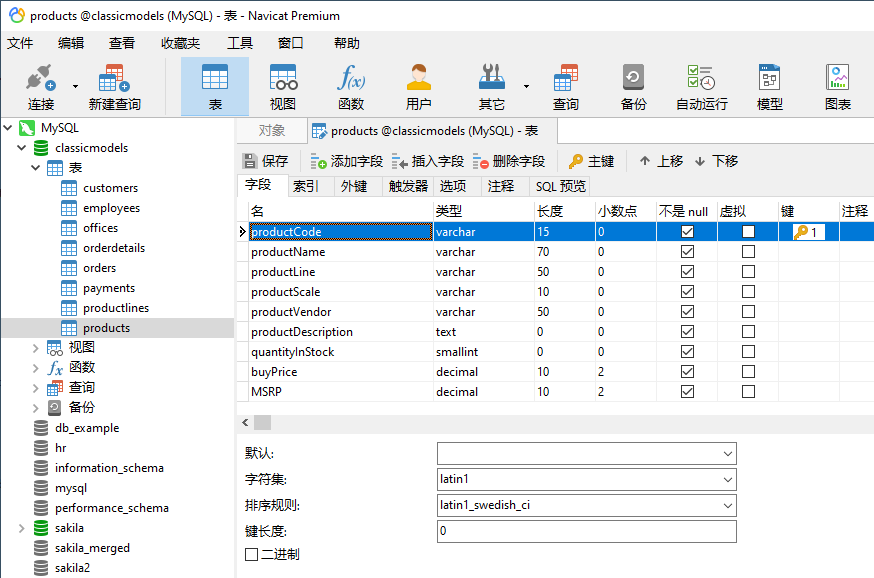Toggle 不是 null for productDescription
874x578 pixels.
pyautogui.click(x=687, y=332)
